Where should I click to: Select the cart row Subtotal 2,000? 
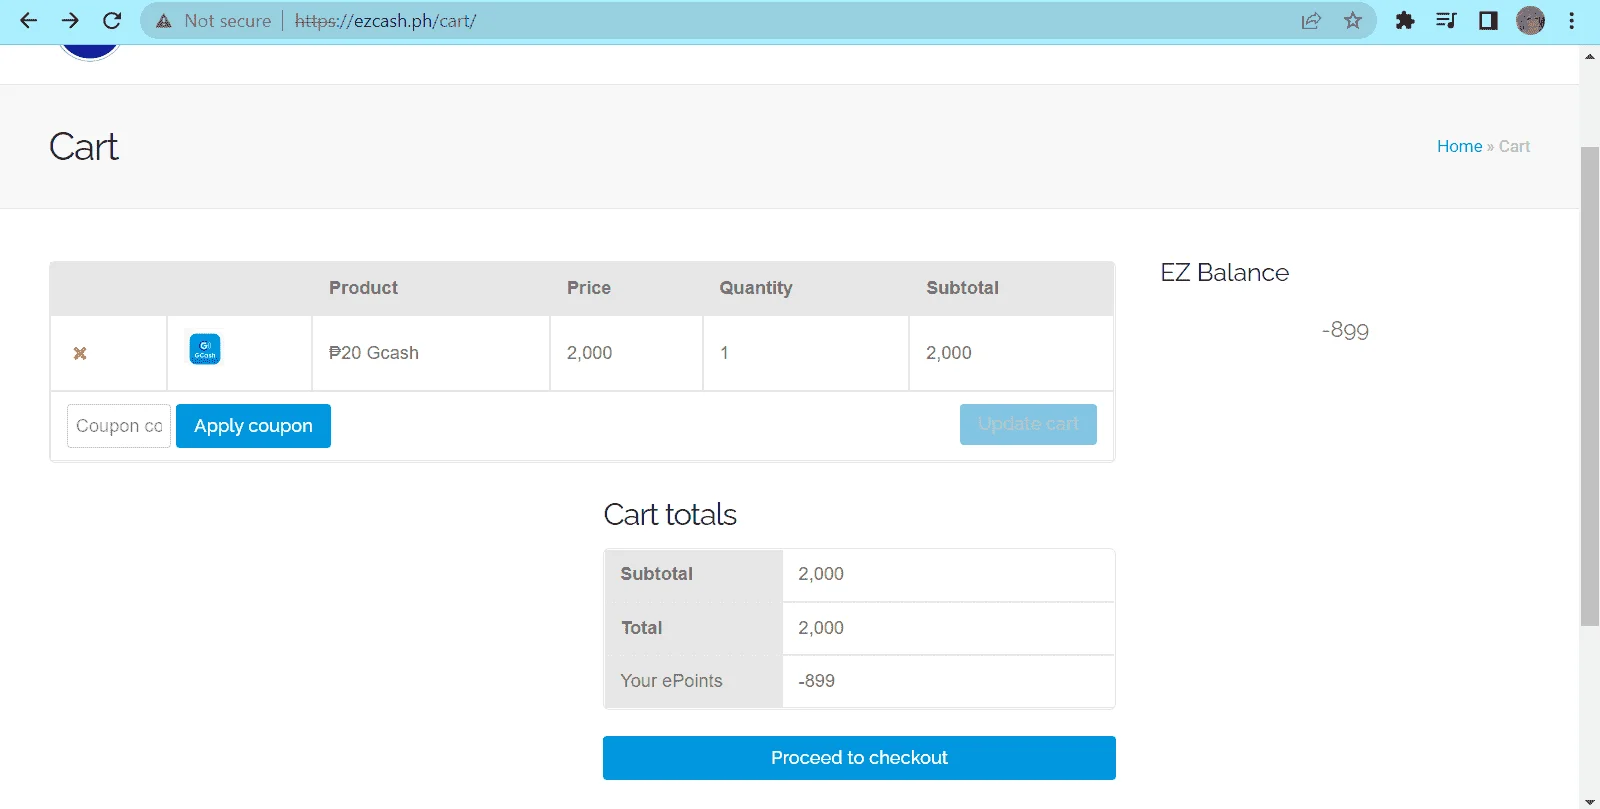(949, 353)
